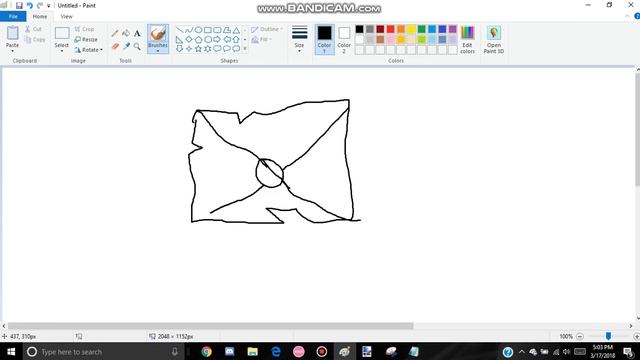The image size is (640, 360).
Task: Open the Select dropdown arrow
Action: [x=62, y=51]
